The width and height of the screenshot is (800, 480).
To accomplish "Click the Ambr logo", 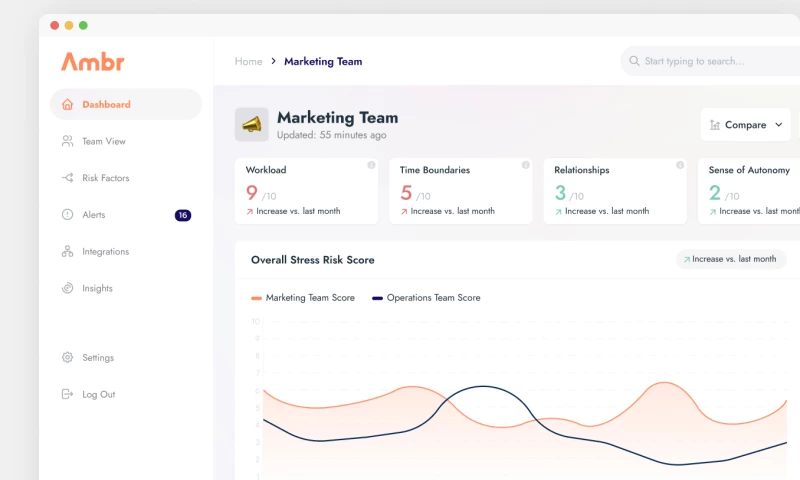I will (92, 61).
